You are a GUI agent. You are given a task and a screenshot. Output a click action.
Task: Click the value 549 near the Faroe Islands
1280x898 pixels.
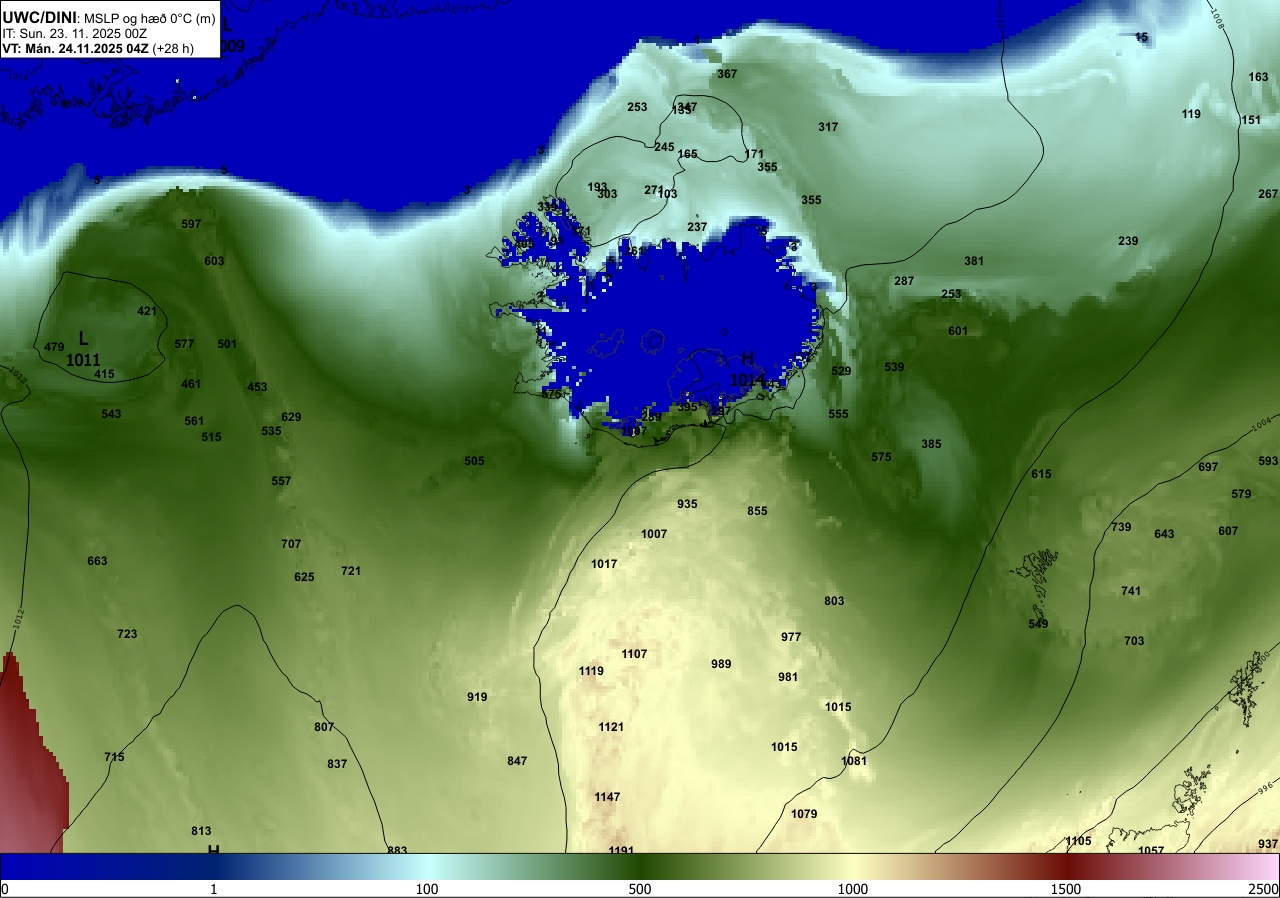[1038, 624]
